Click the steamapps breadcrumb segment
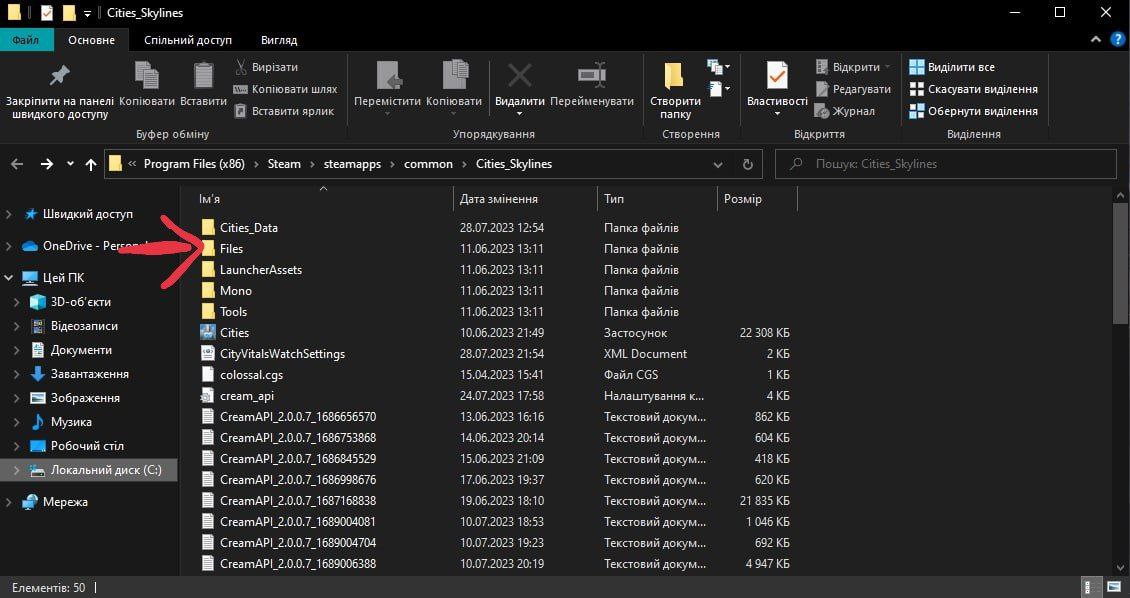The image size is (1130, 598). 353,164
